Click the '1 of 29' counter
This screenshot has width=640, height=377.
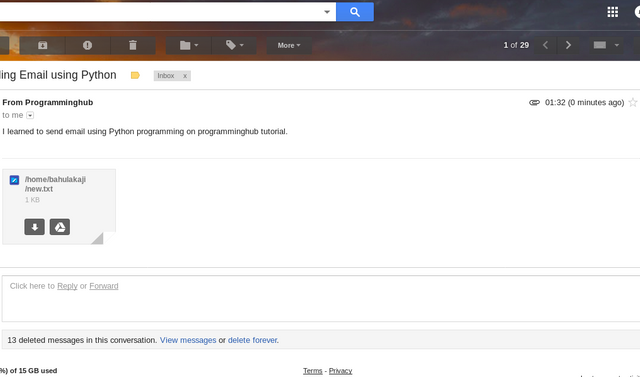516,45
